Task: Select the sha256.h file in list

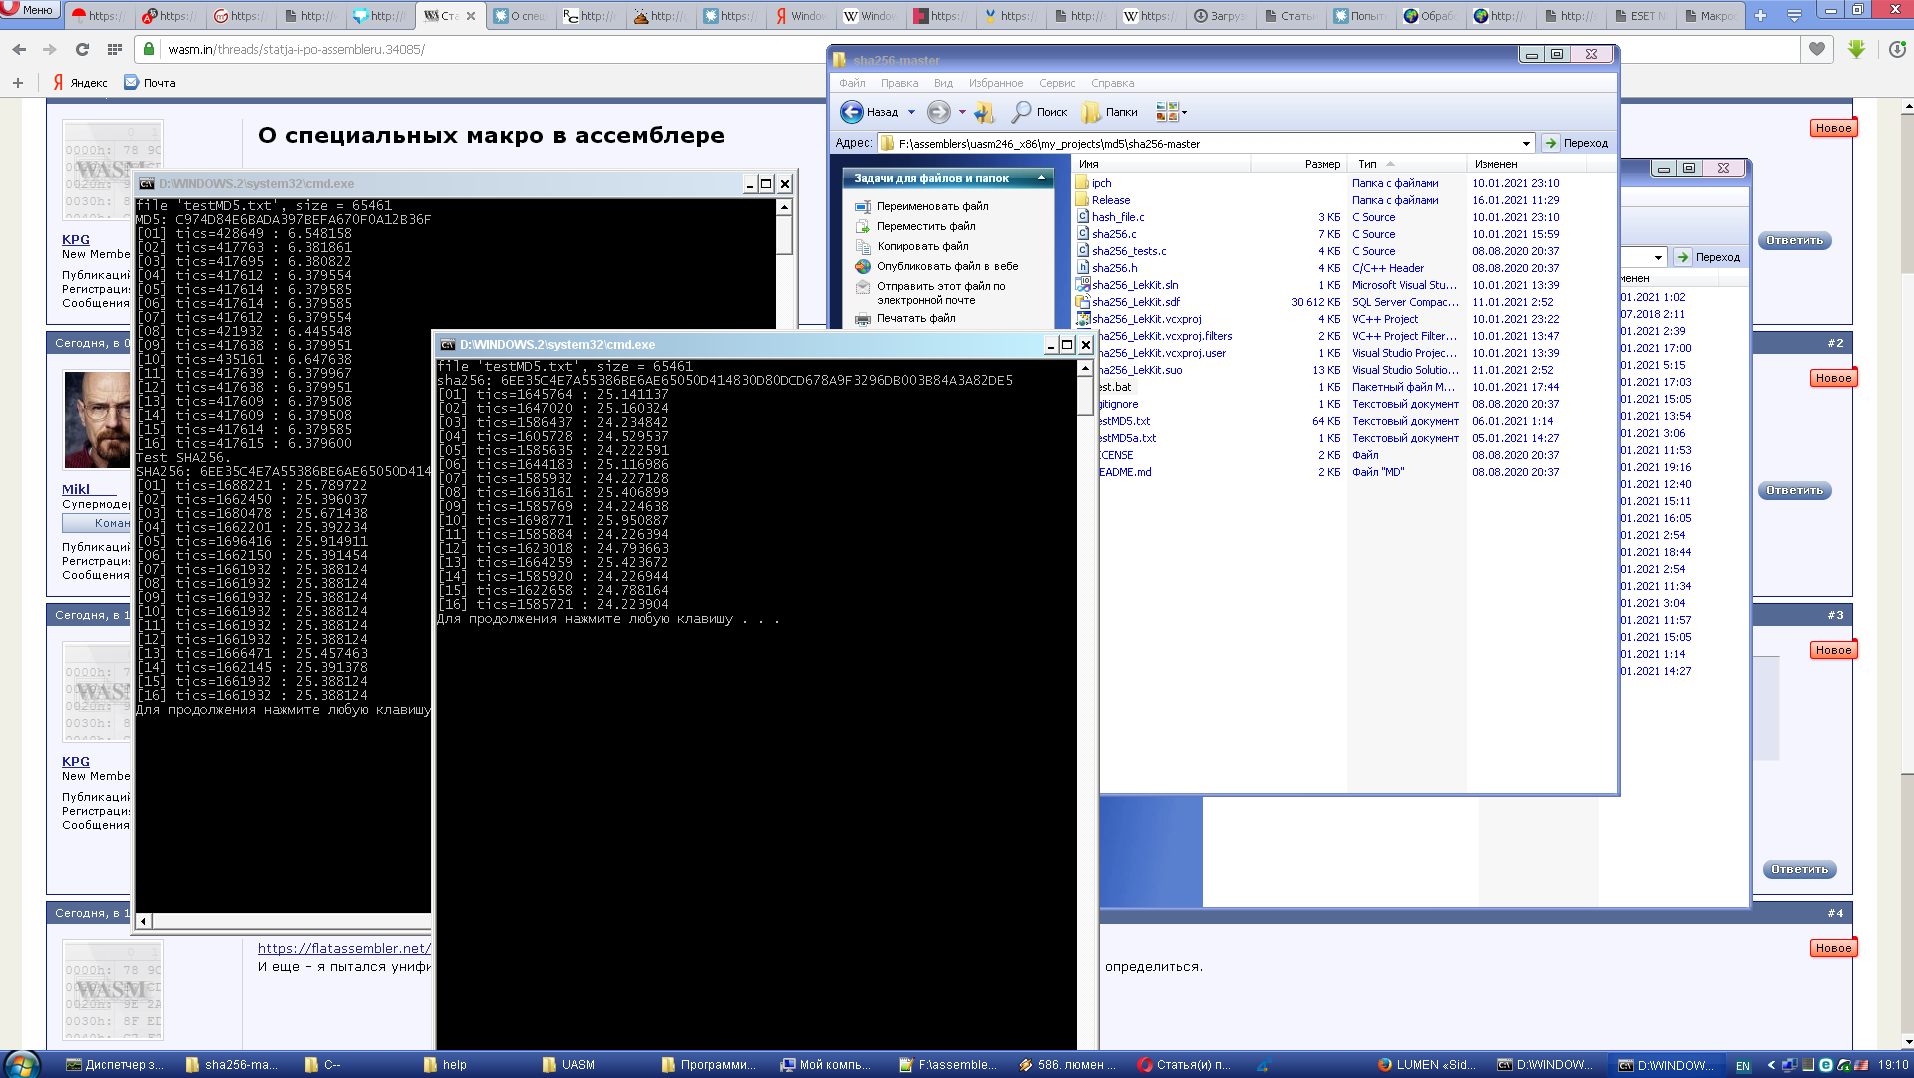Action: 1114,268
